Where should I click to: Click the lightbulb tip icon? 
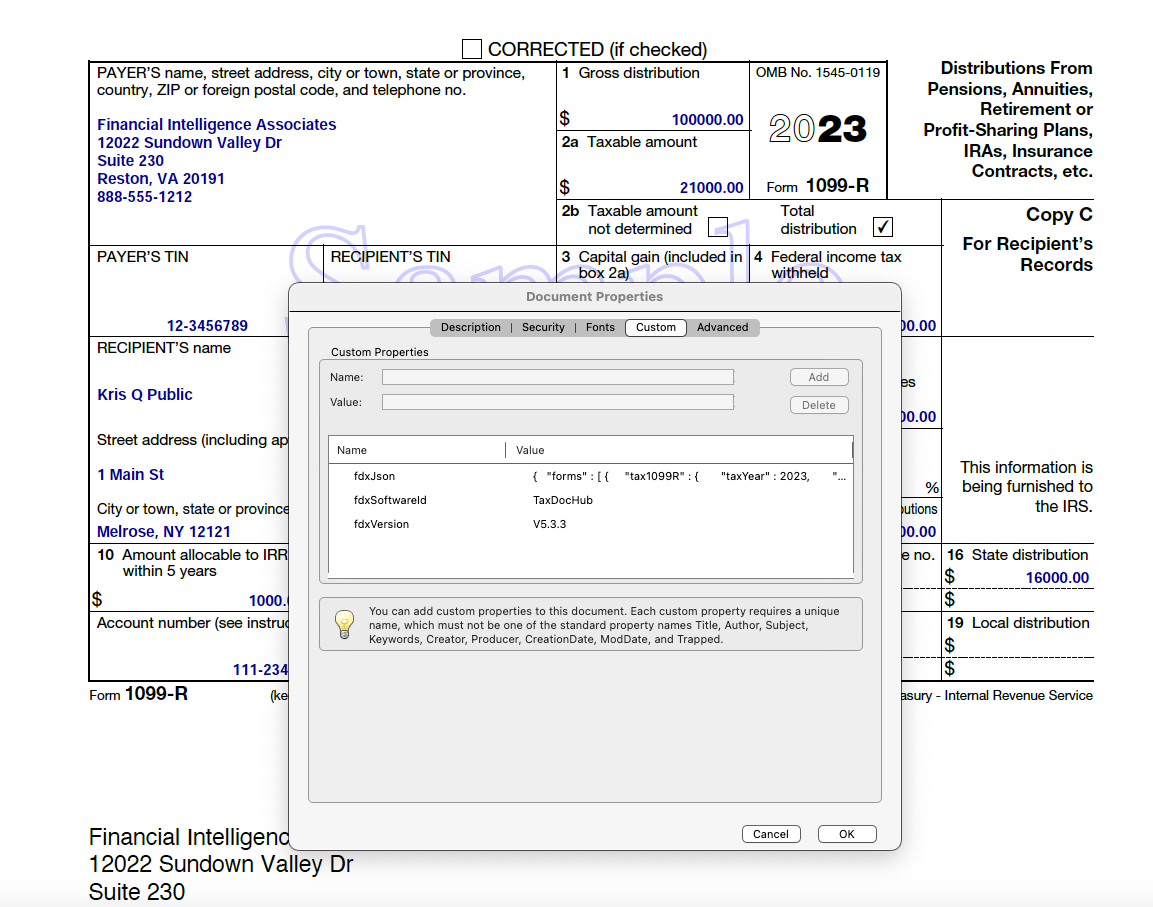pos(344,624)
